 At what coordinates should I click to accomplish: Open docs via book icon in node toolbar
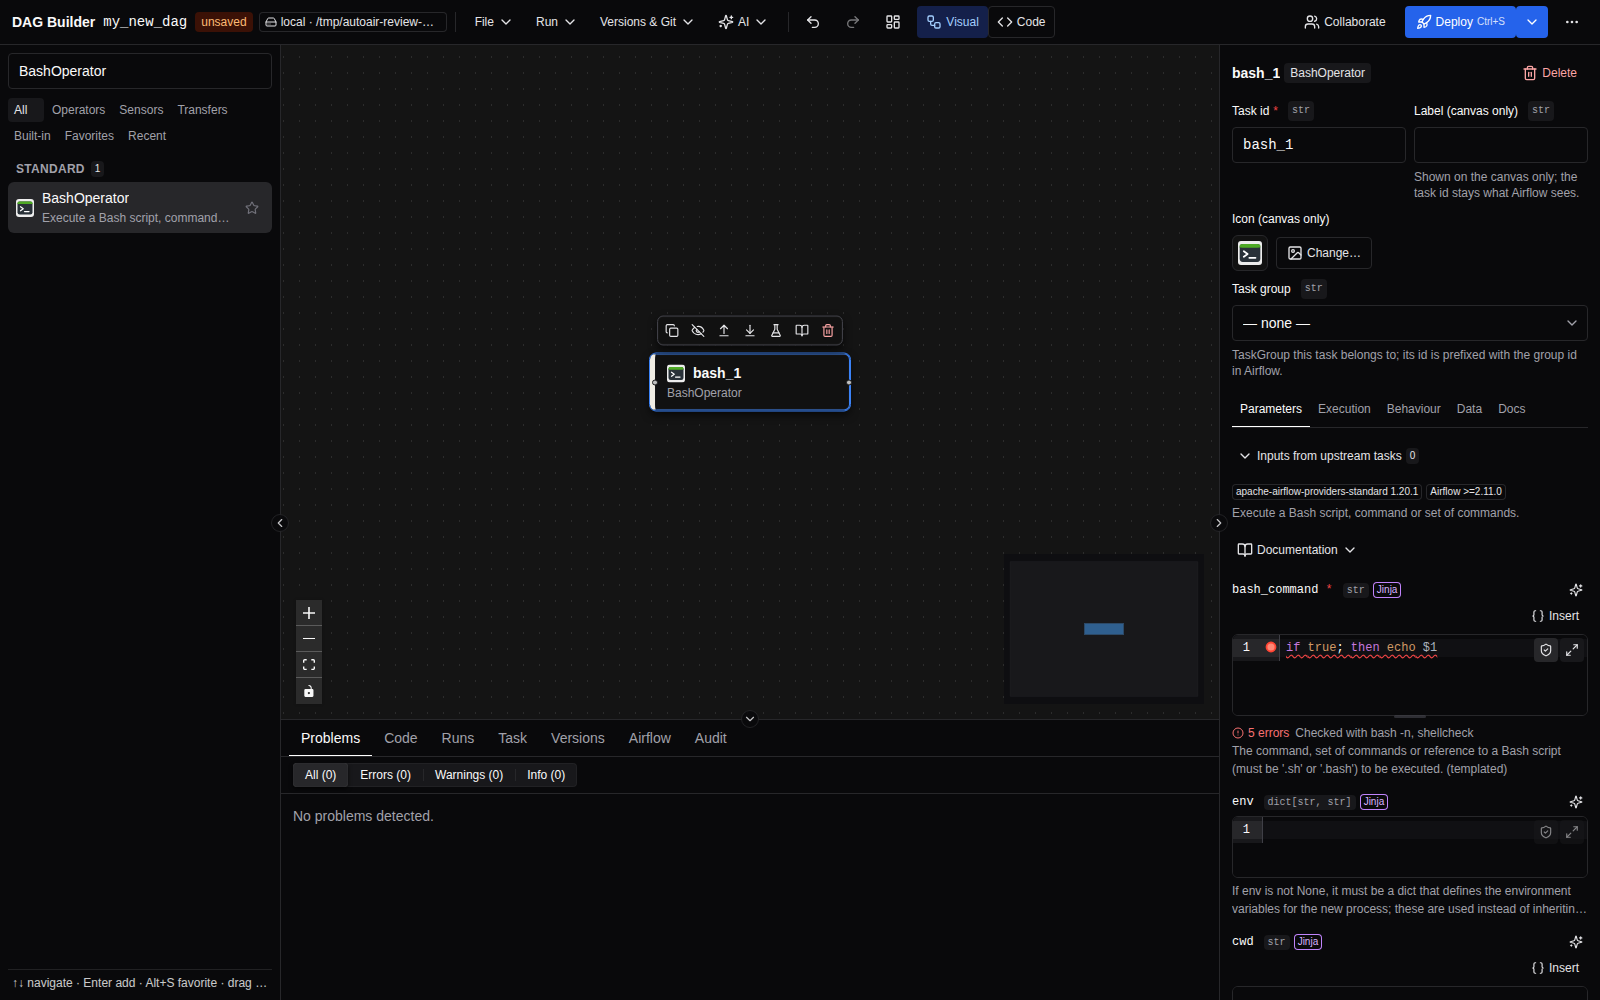point(802,330)
